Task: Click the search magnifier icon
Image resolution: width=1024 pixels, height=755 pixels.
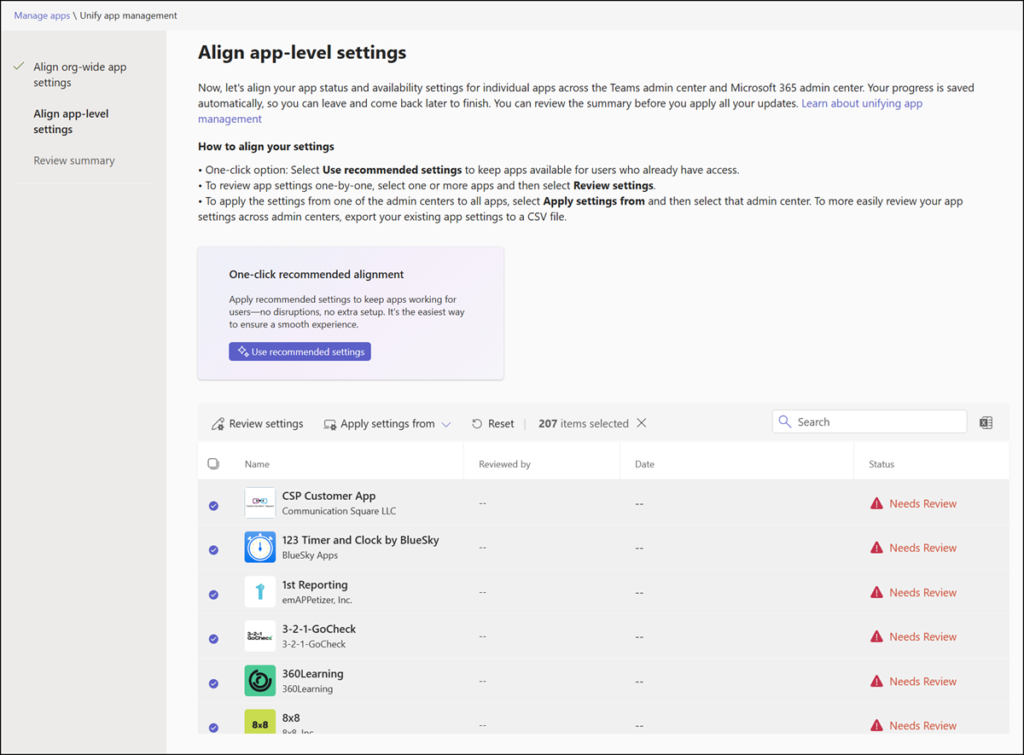Action: (x=785, y=422)
